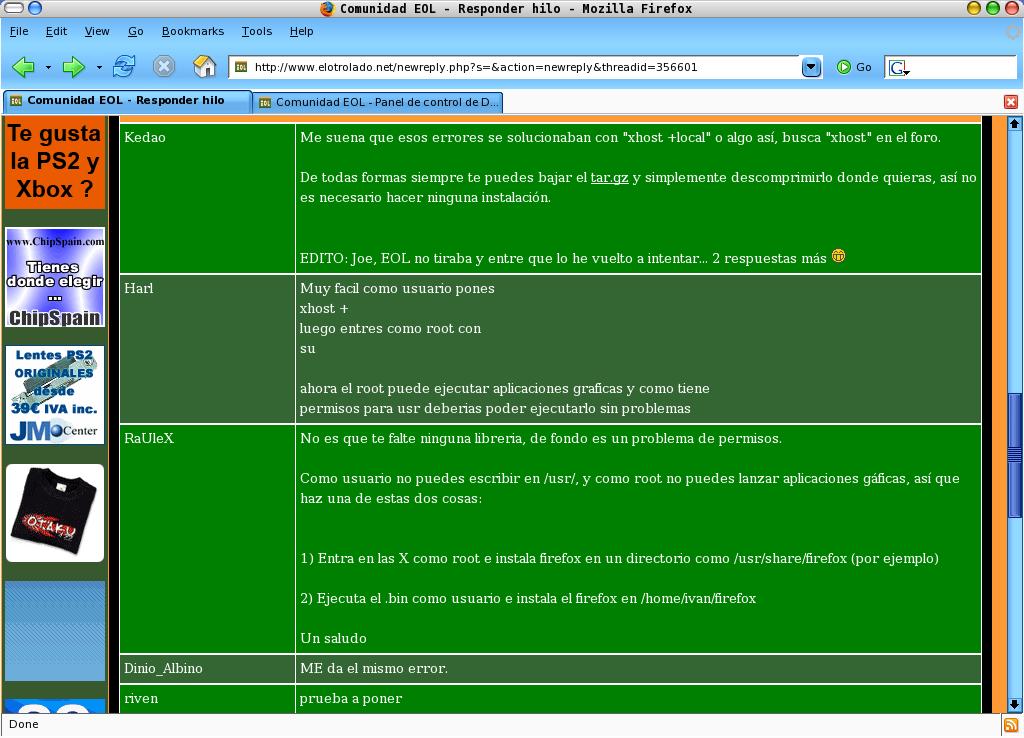The height and width of the screenshot is (738, 1024).
Task: Reload the page with the refresh icon
Action: (124, 66)
